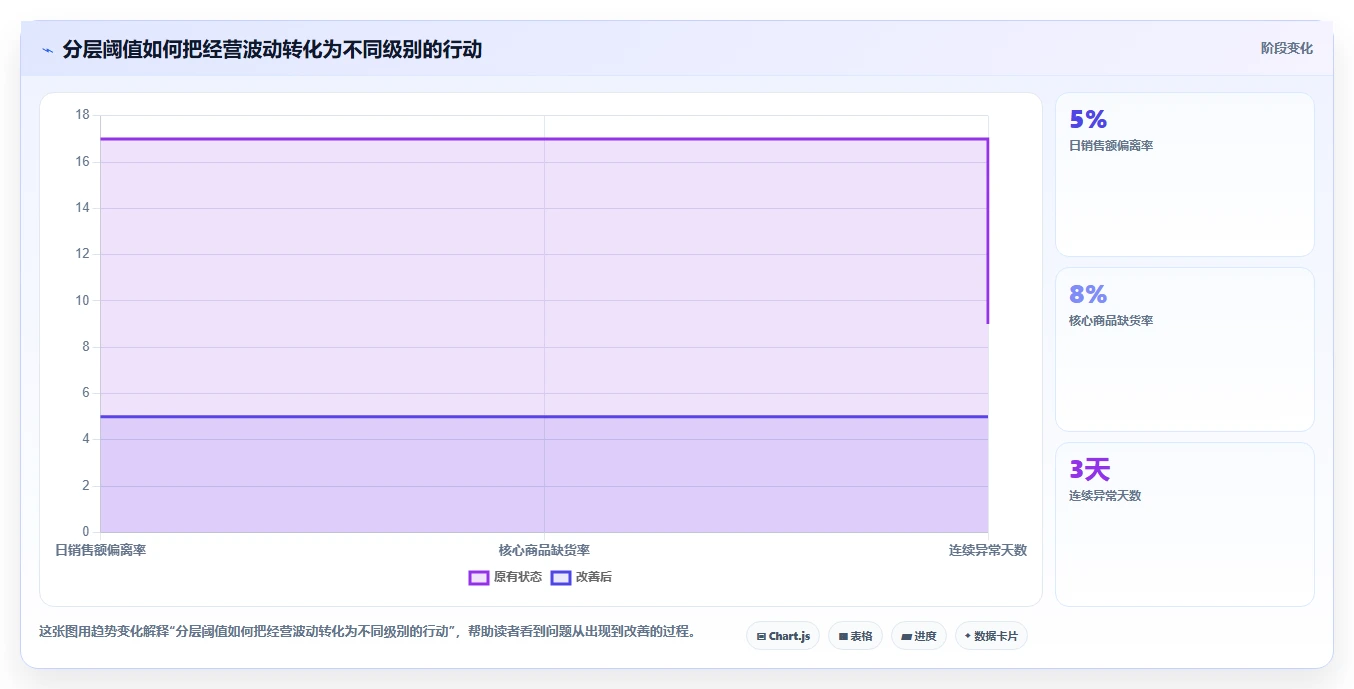This screenshot has width=1354, height=689.
Task: Click the 表格 tag
Action: (855, 636)
